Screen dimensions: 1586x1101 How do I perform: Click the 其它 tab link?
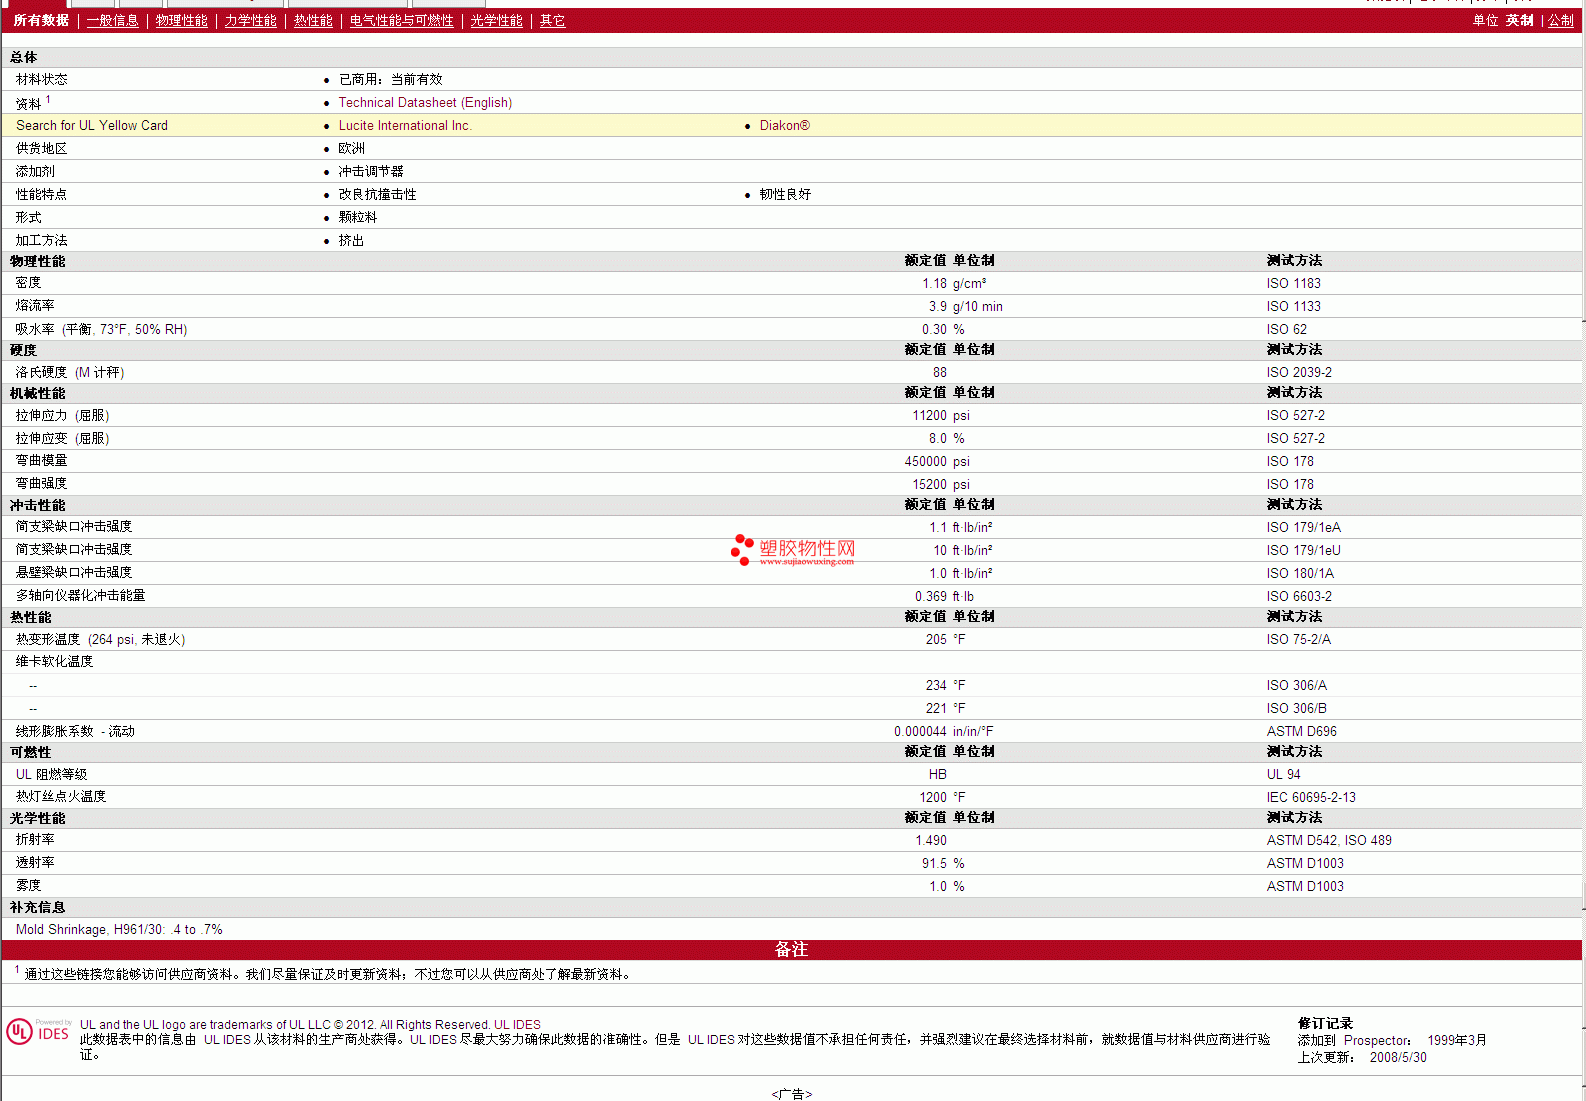[x=552, y=21]
